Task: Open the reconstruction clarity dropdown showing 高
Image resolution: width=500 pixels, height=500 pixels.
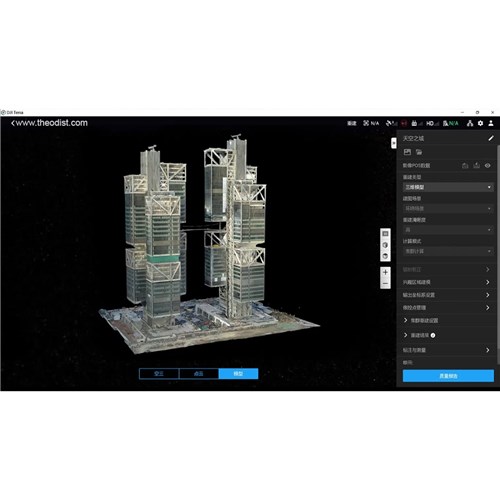Action: click(448, 230)
